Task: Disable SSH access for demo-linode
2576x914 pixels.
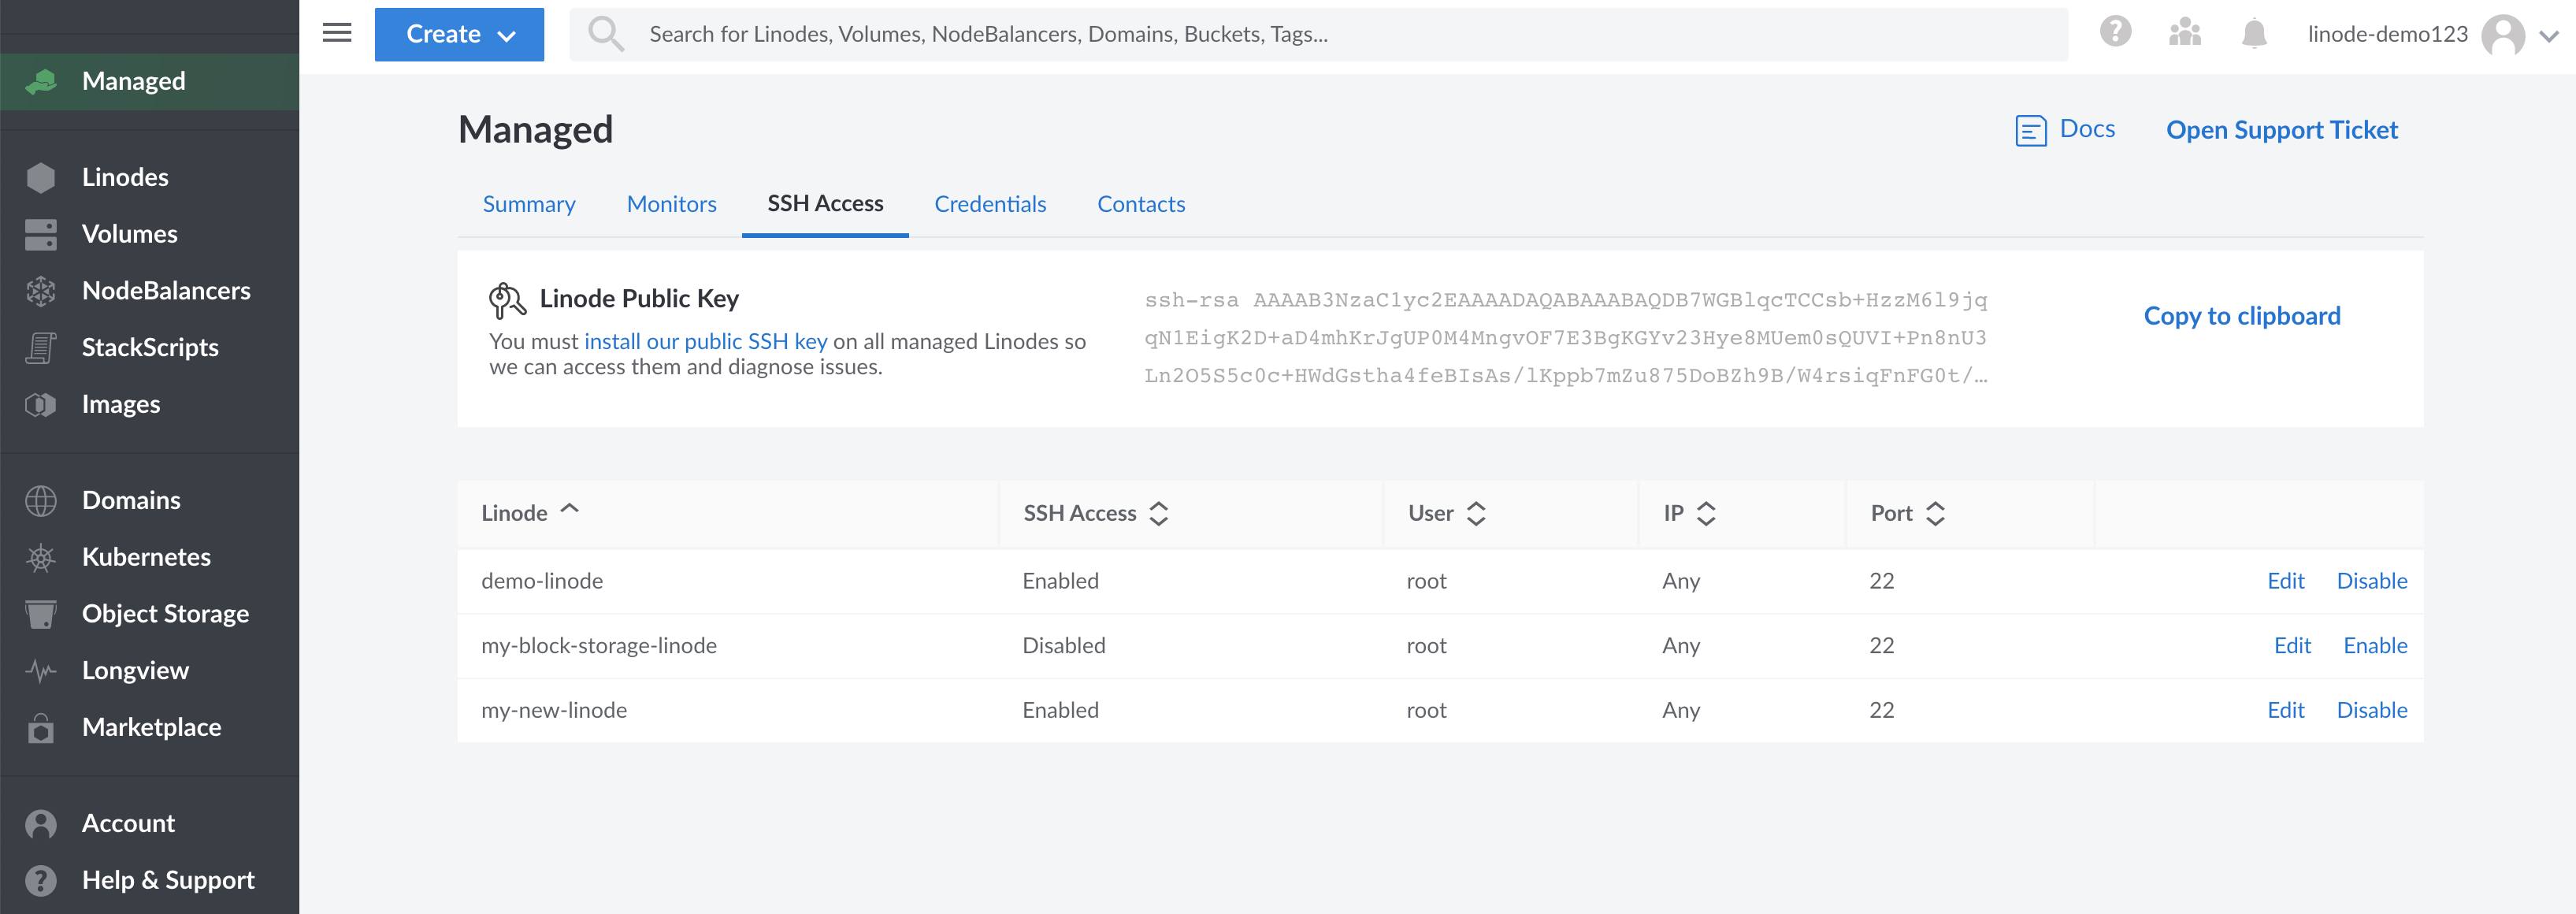Action: tap(2372, 580)
